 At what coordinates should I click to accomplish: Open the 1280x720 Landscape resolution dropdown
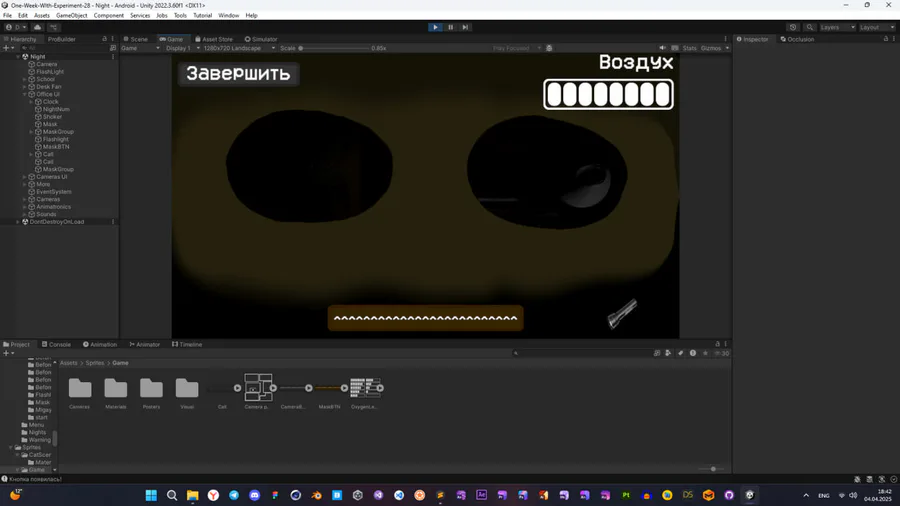[239, 48]
